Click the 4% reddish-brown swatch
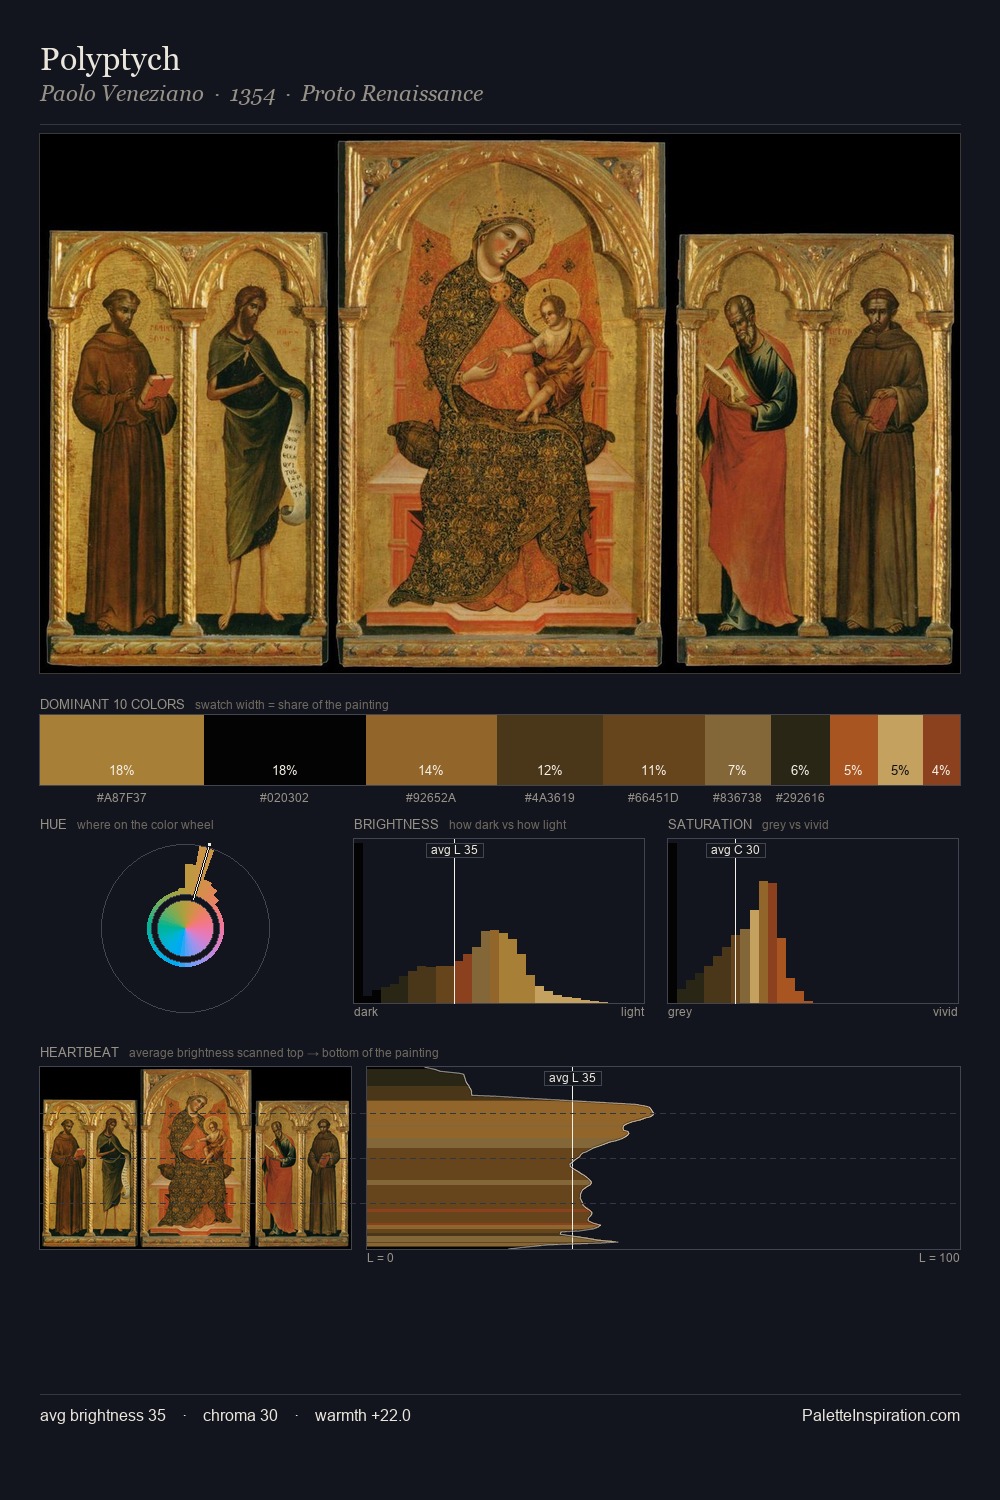 point(941,750)
